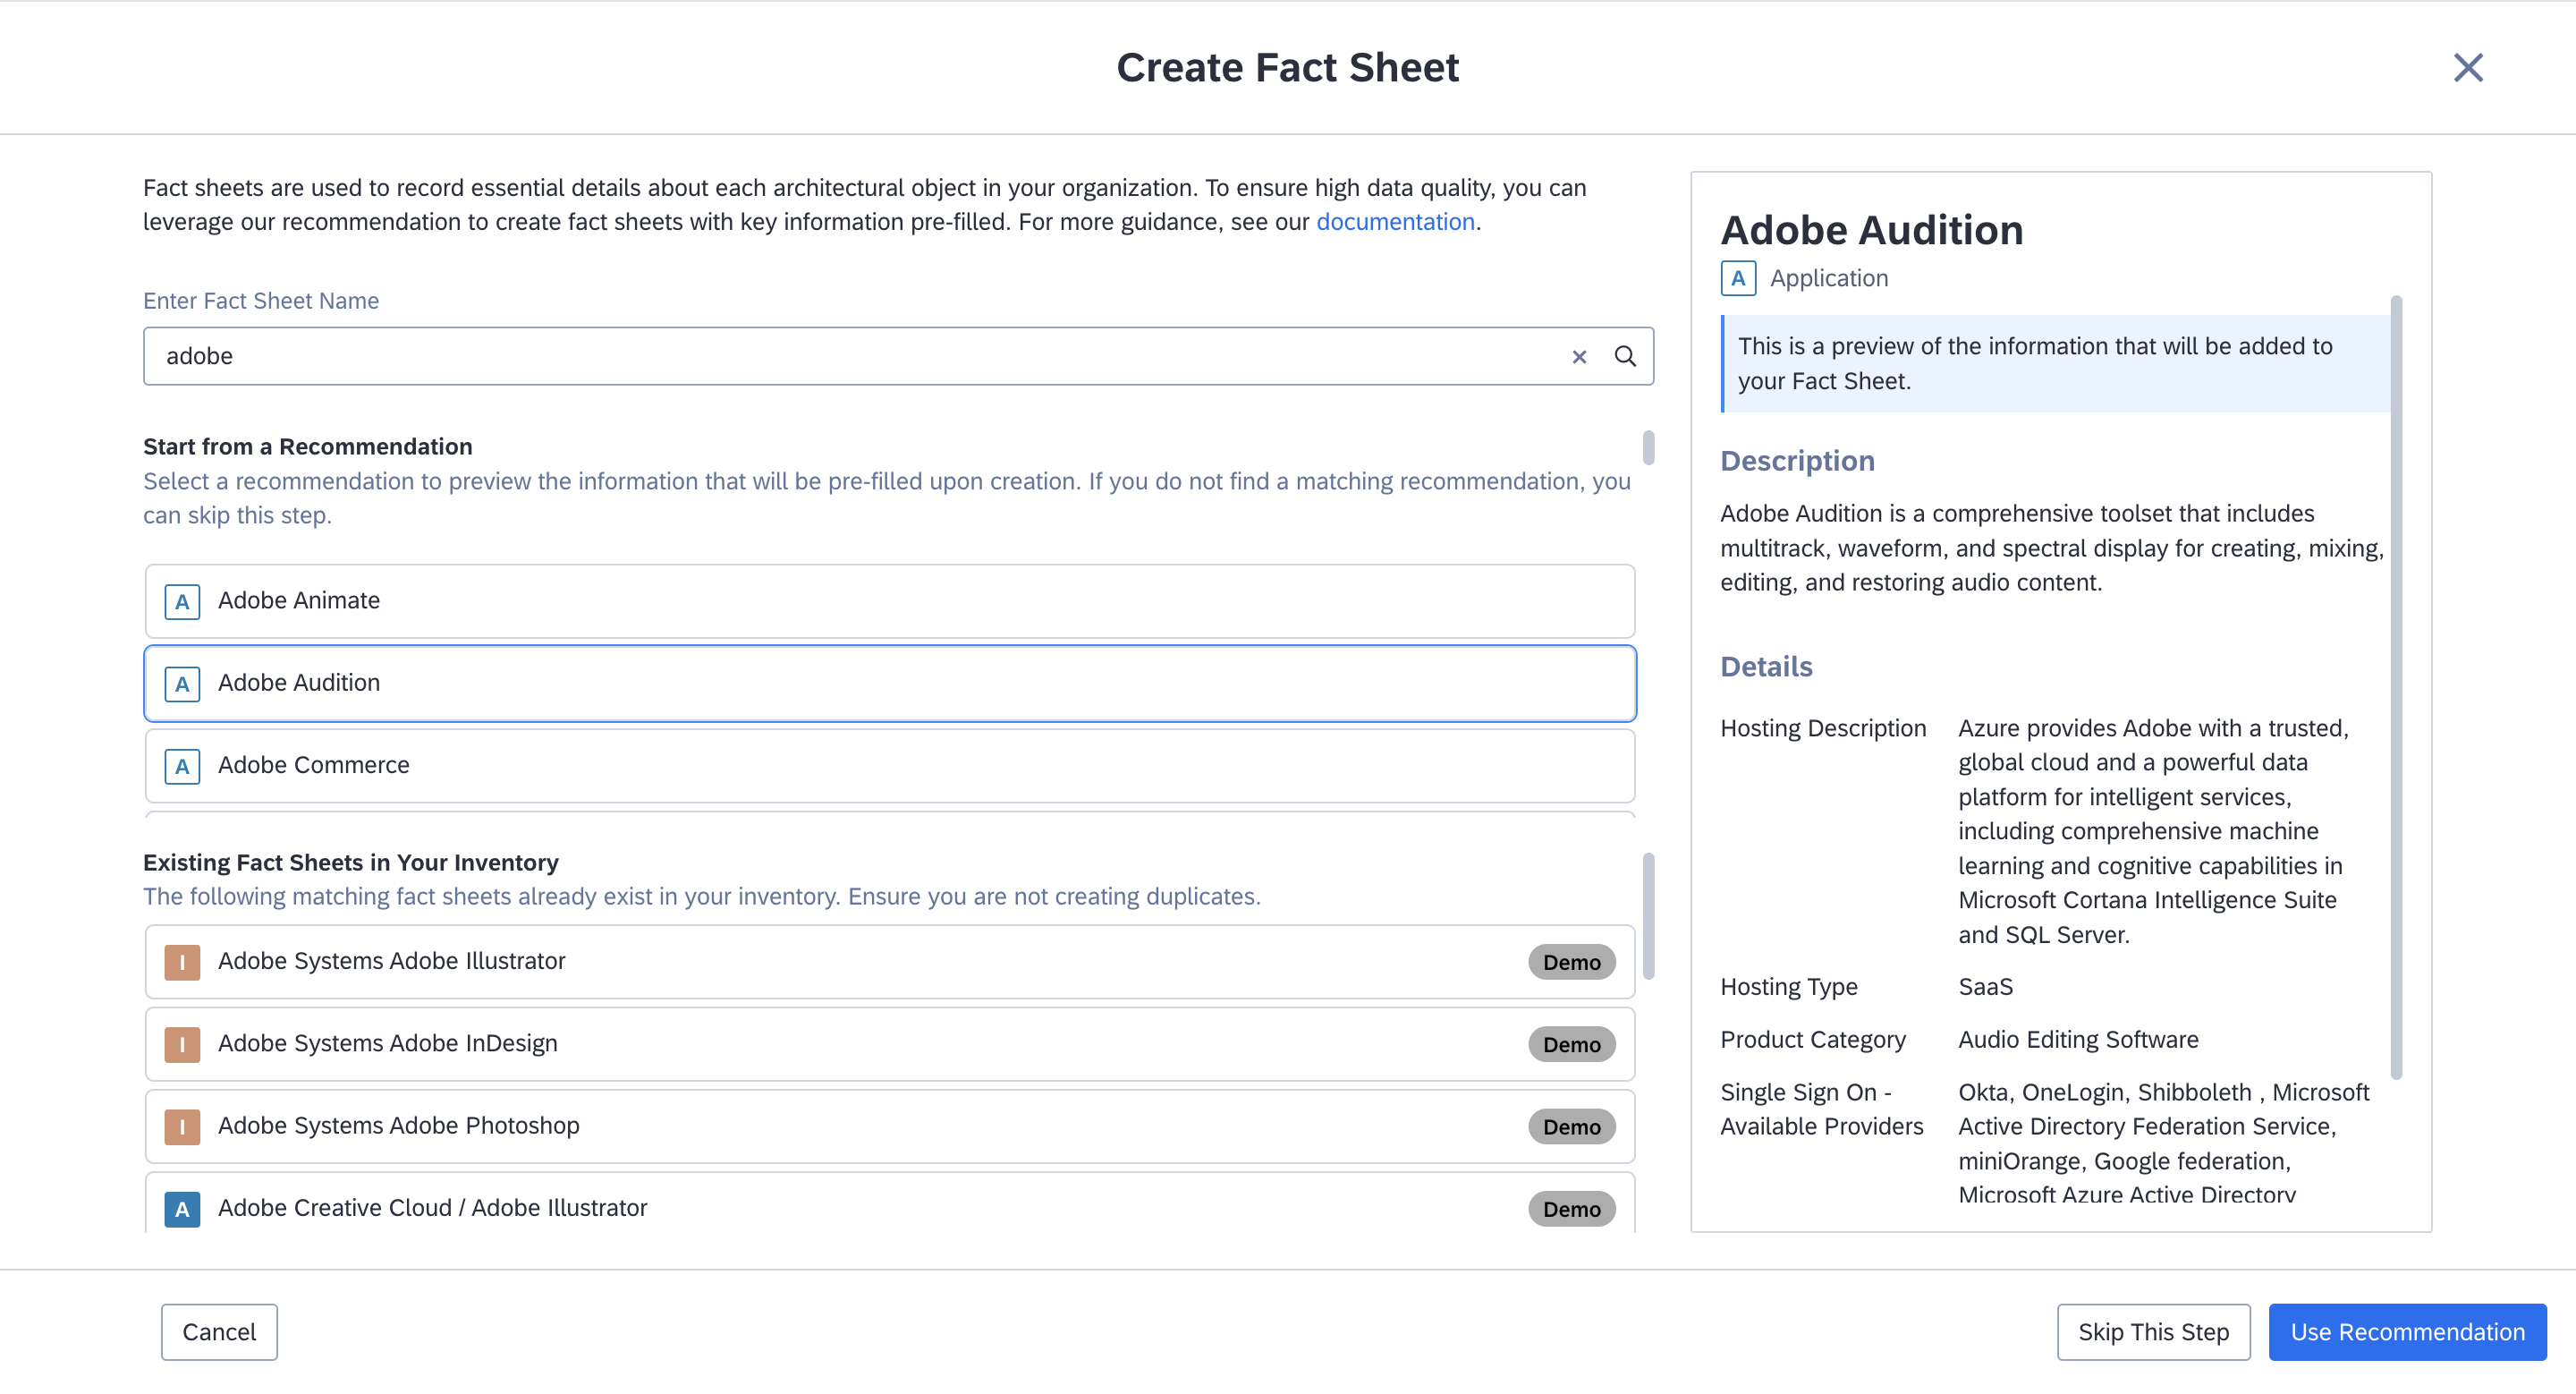The width and height of the screenshot is (2576, 1394).
Task: Click the recommendations list scrollbar
Action: [1648, 447]
